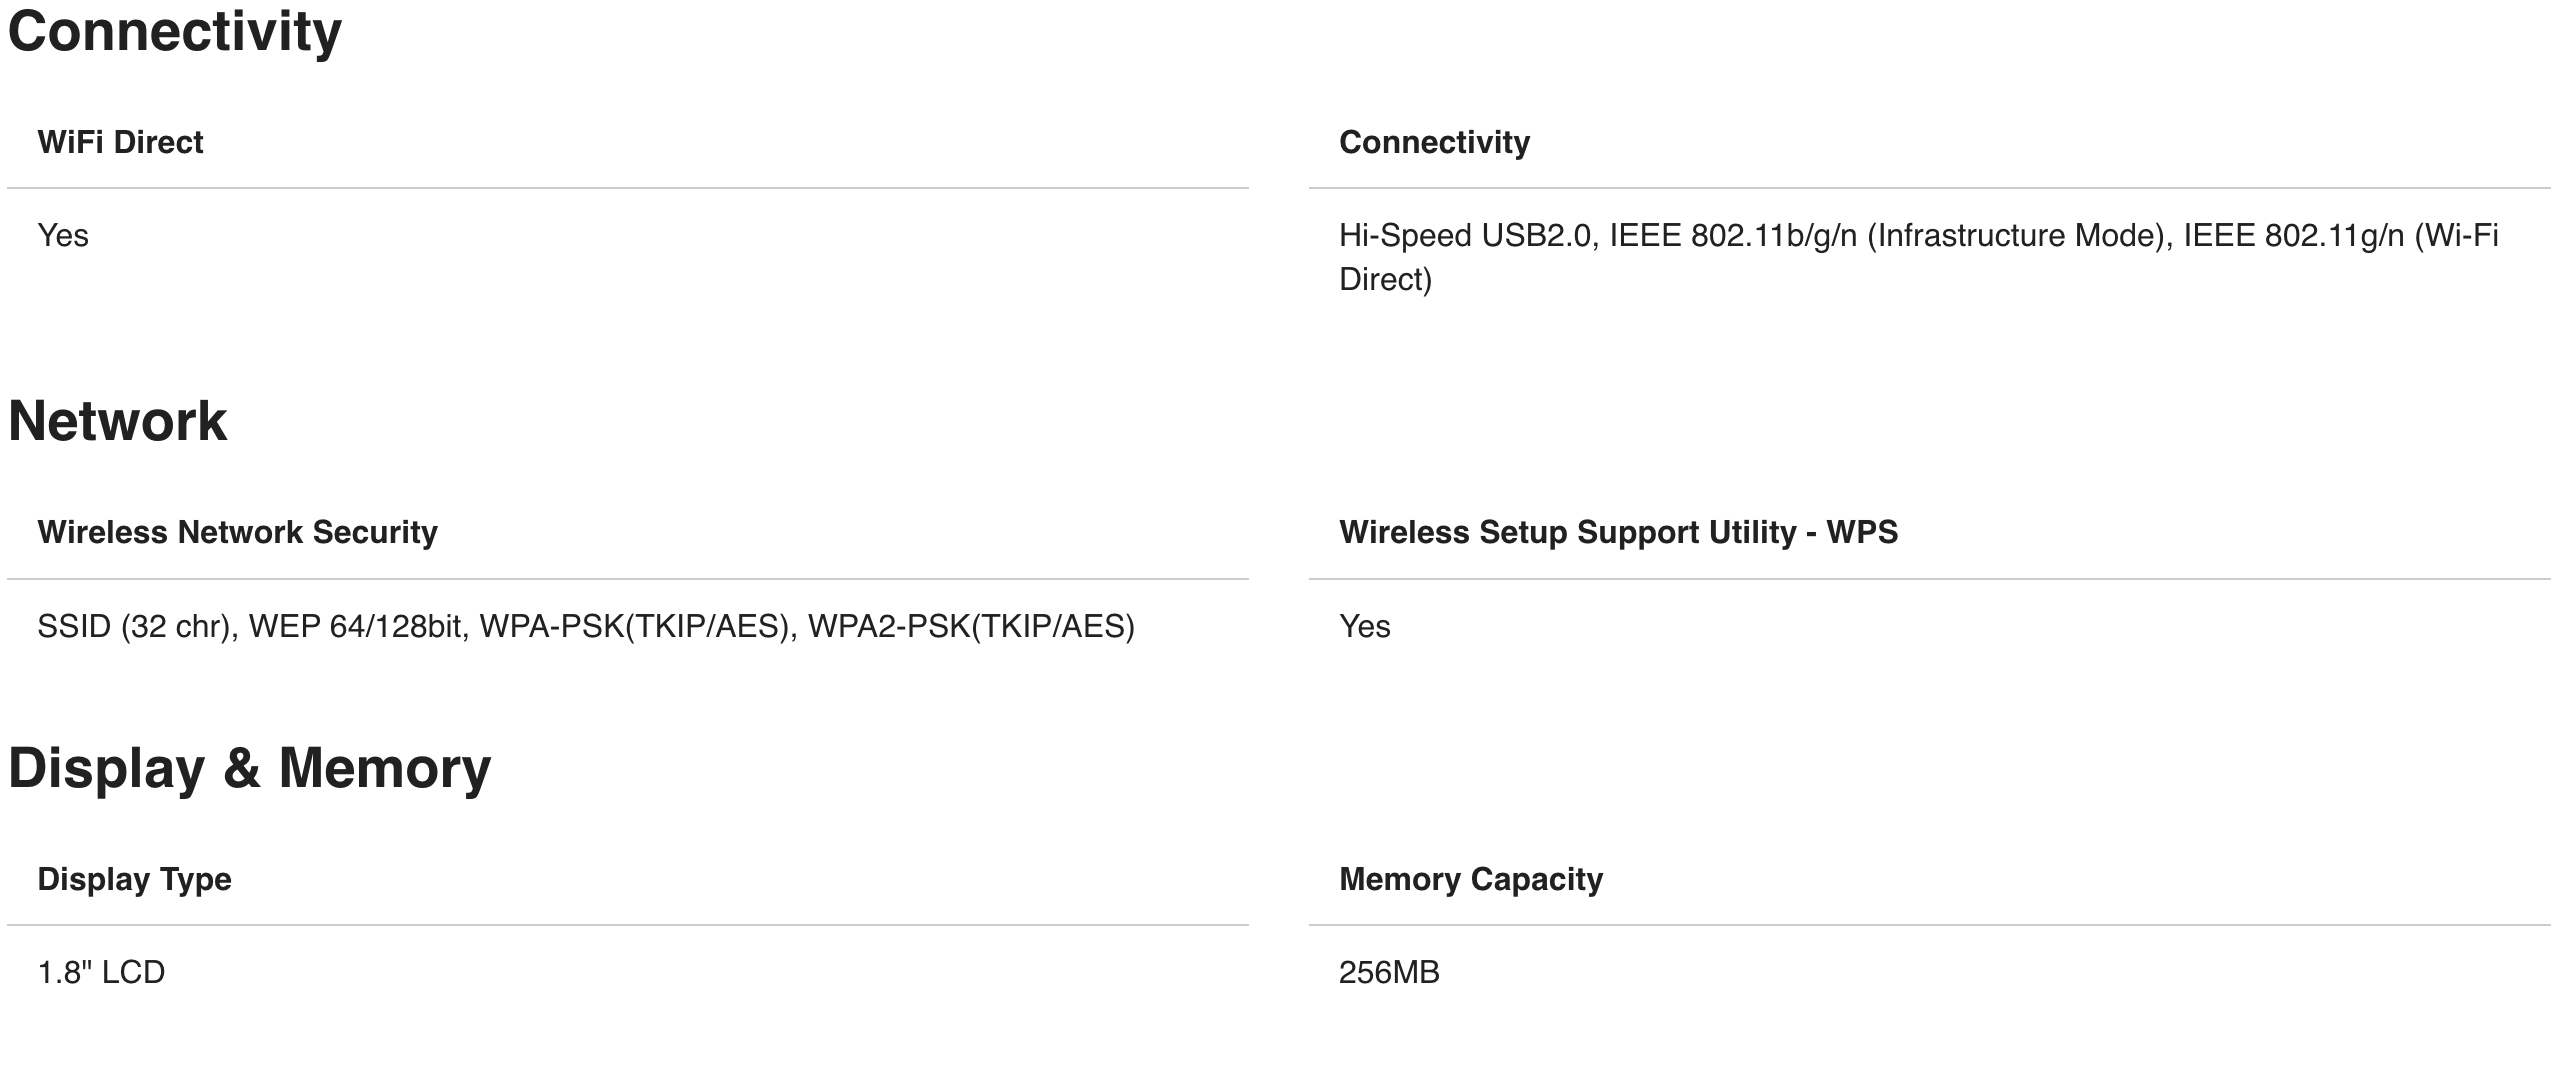Click the Yes value under WiFi Direct
2556x1080 pixels.
[x=63, y=236]
